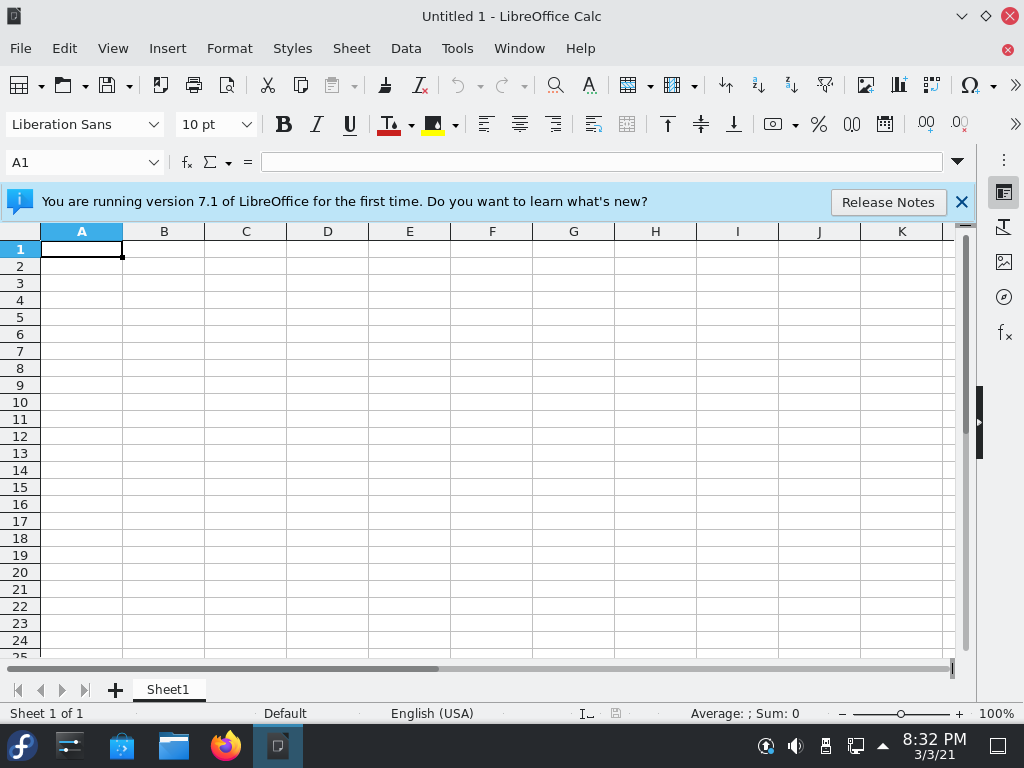Apply the yellow background color
The height and width of the screenshot is (768, 1024).
(433, 124)
